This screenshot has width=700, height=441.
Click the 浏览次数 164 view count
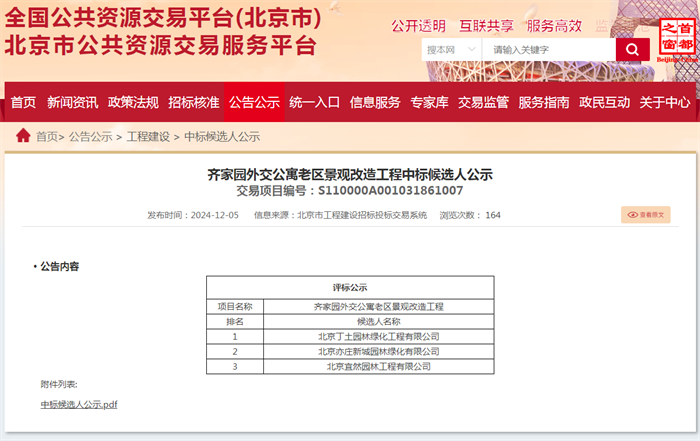click(x=470, y=215)
